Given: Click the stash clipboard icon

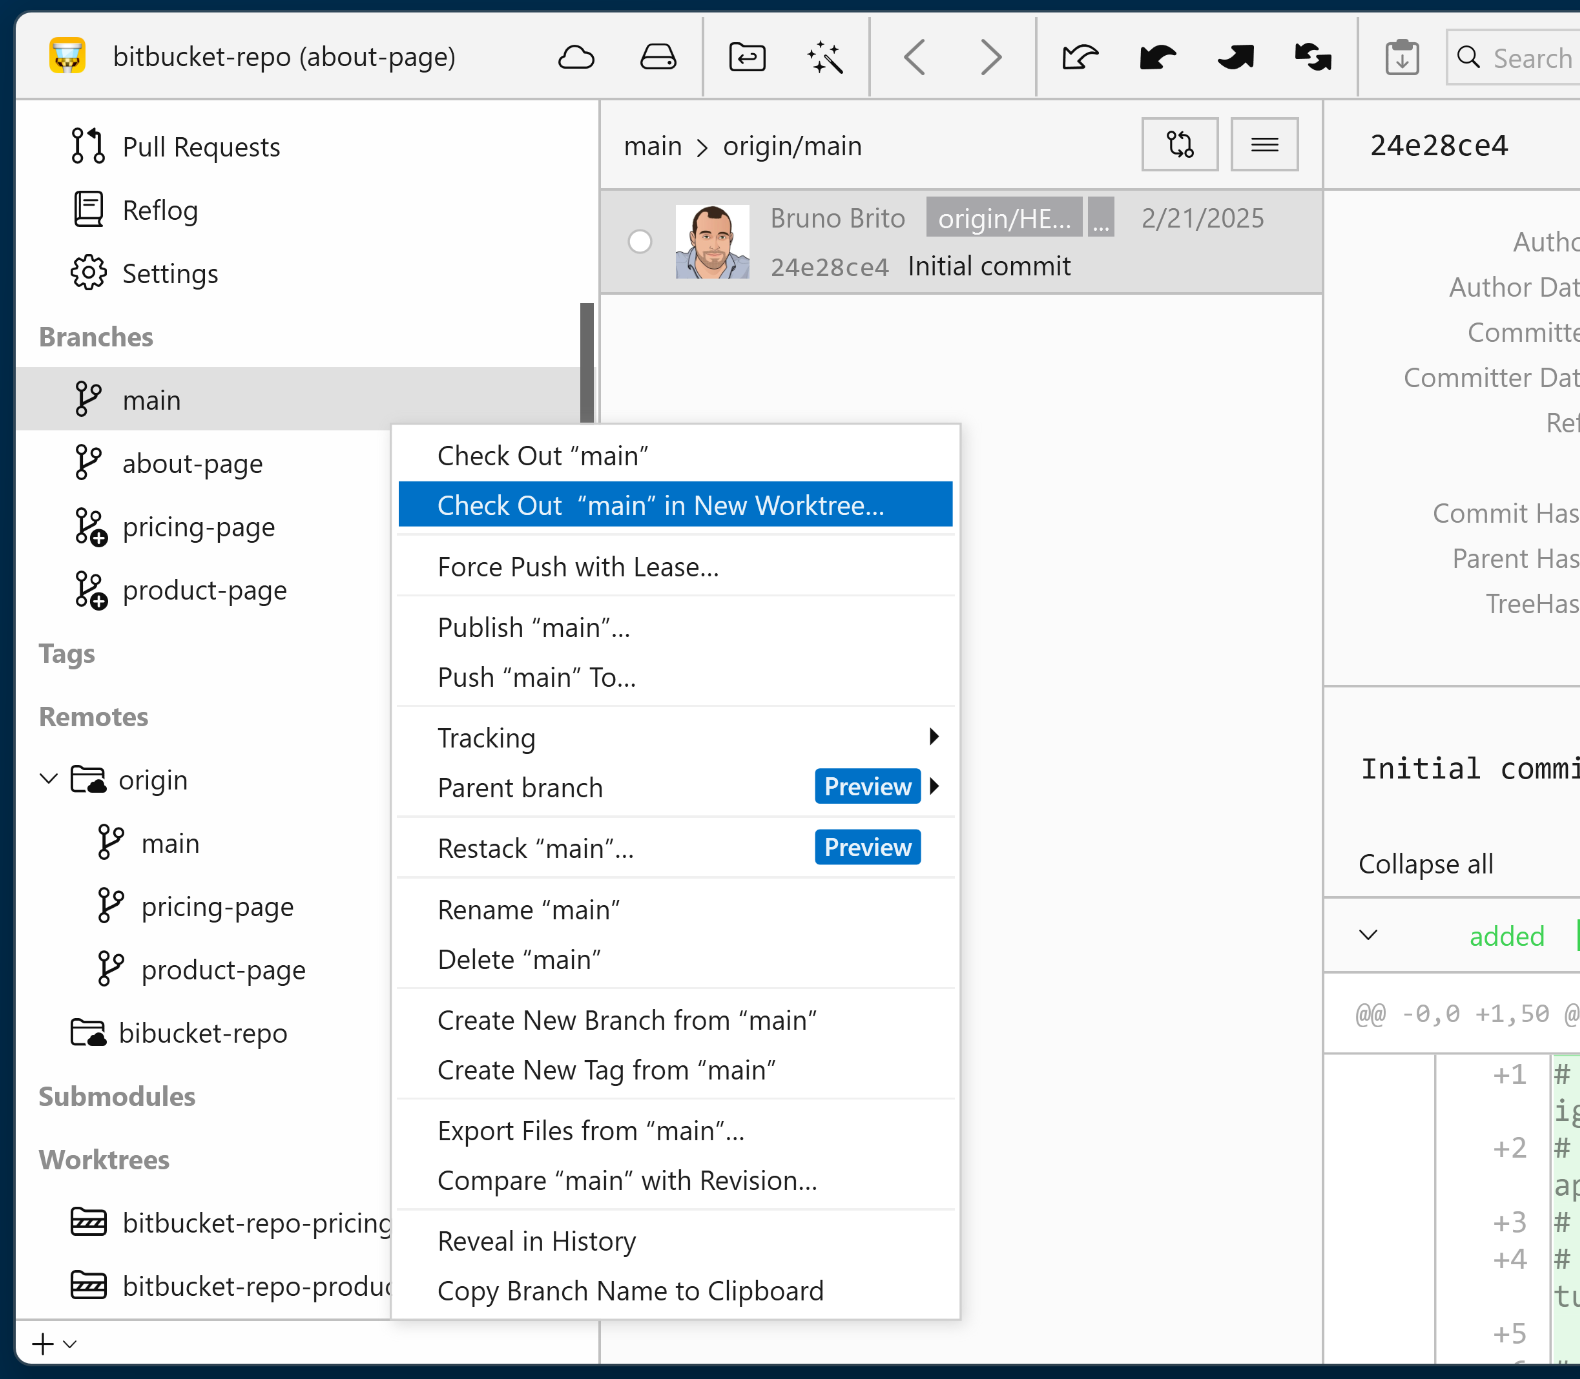Looking at the screenshot, I should pos(1402,58).
